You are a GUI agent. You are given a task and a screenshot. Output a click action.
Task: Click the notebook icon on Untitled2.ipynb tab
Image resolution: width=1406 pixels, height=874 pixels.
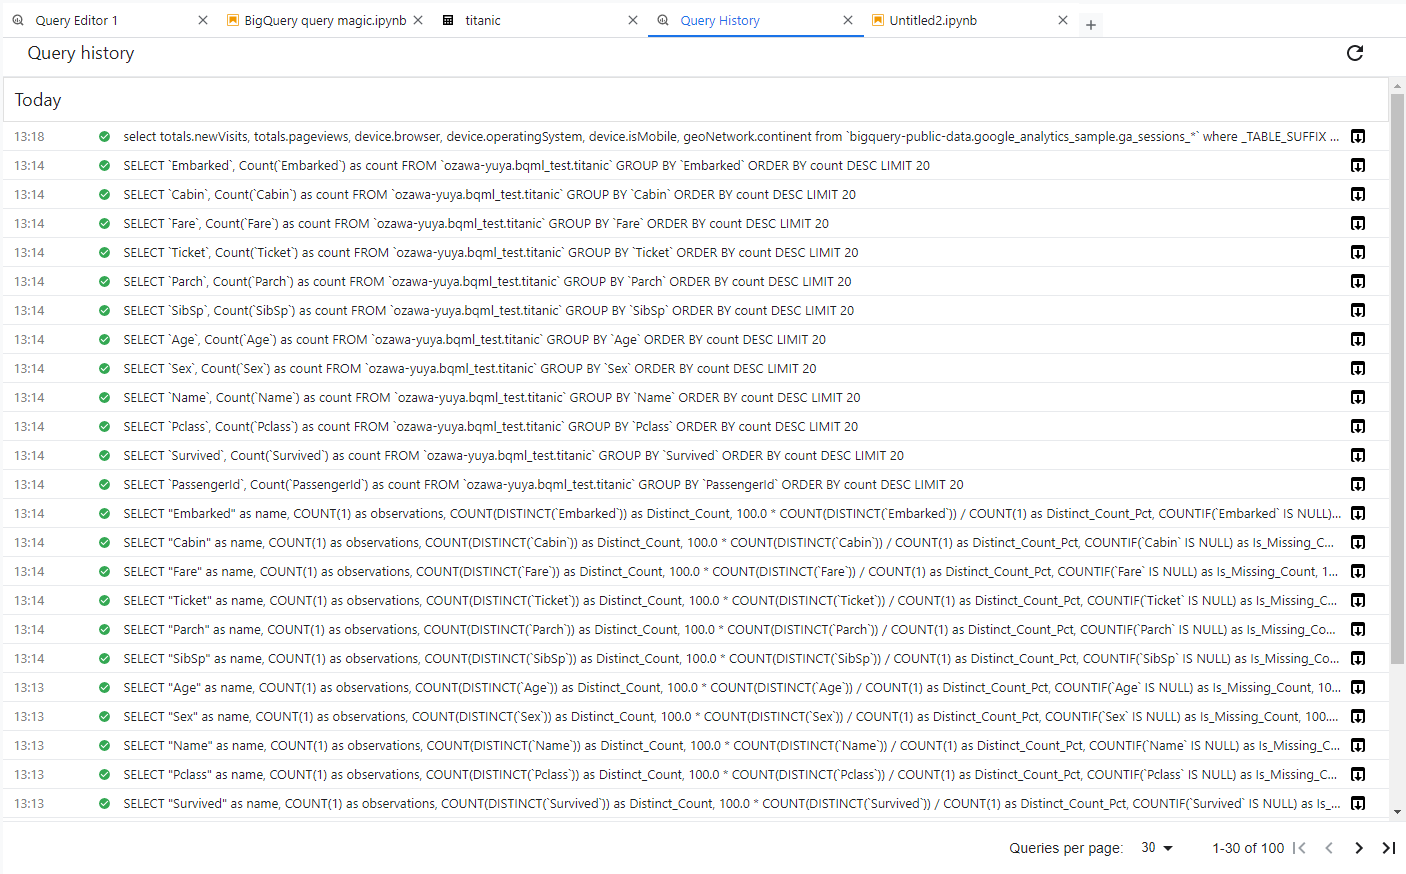877,19
